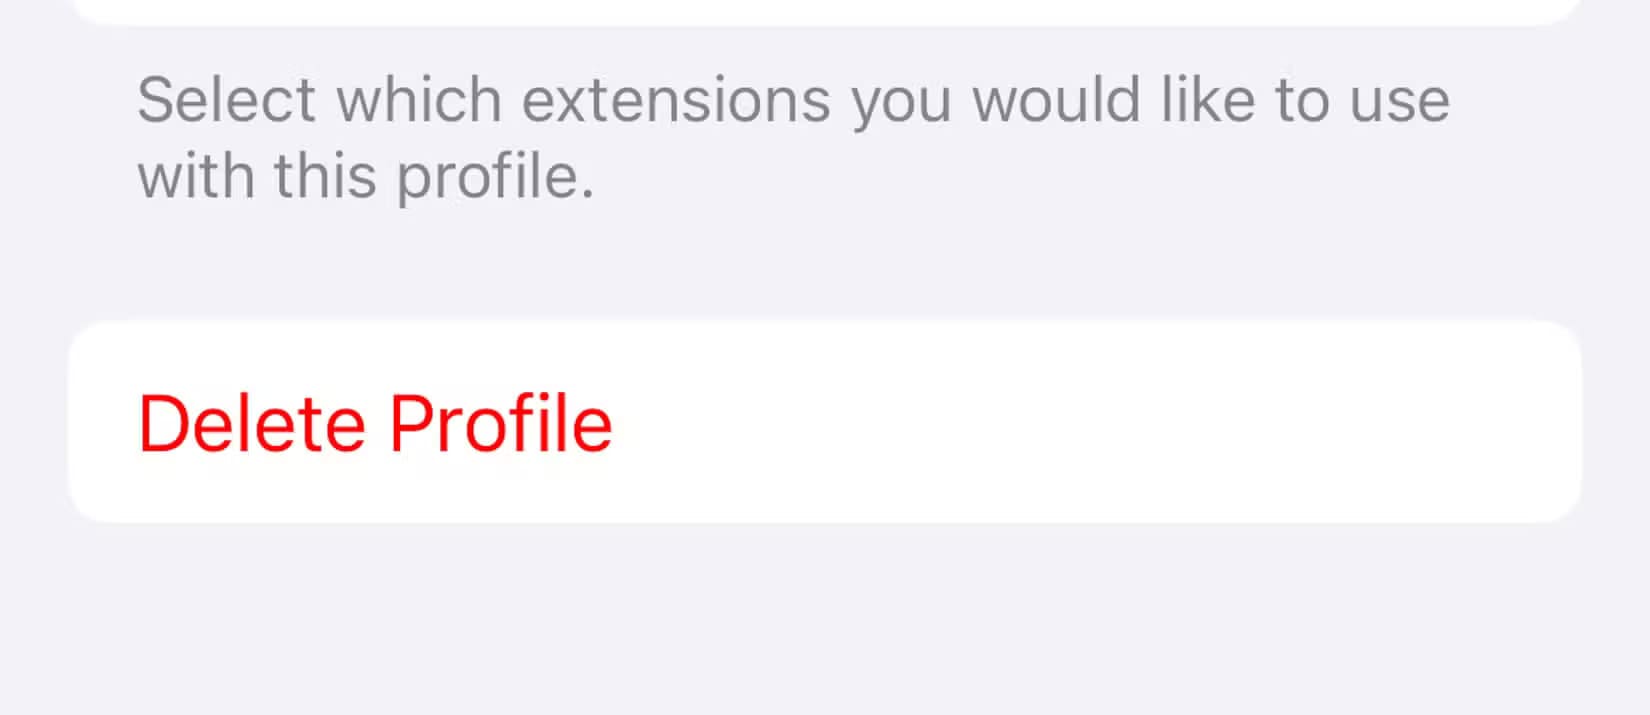Tap the red Delete Profile button
The width and height of the screenshot is (1650, 715).
click(375, 424)
